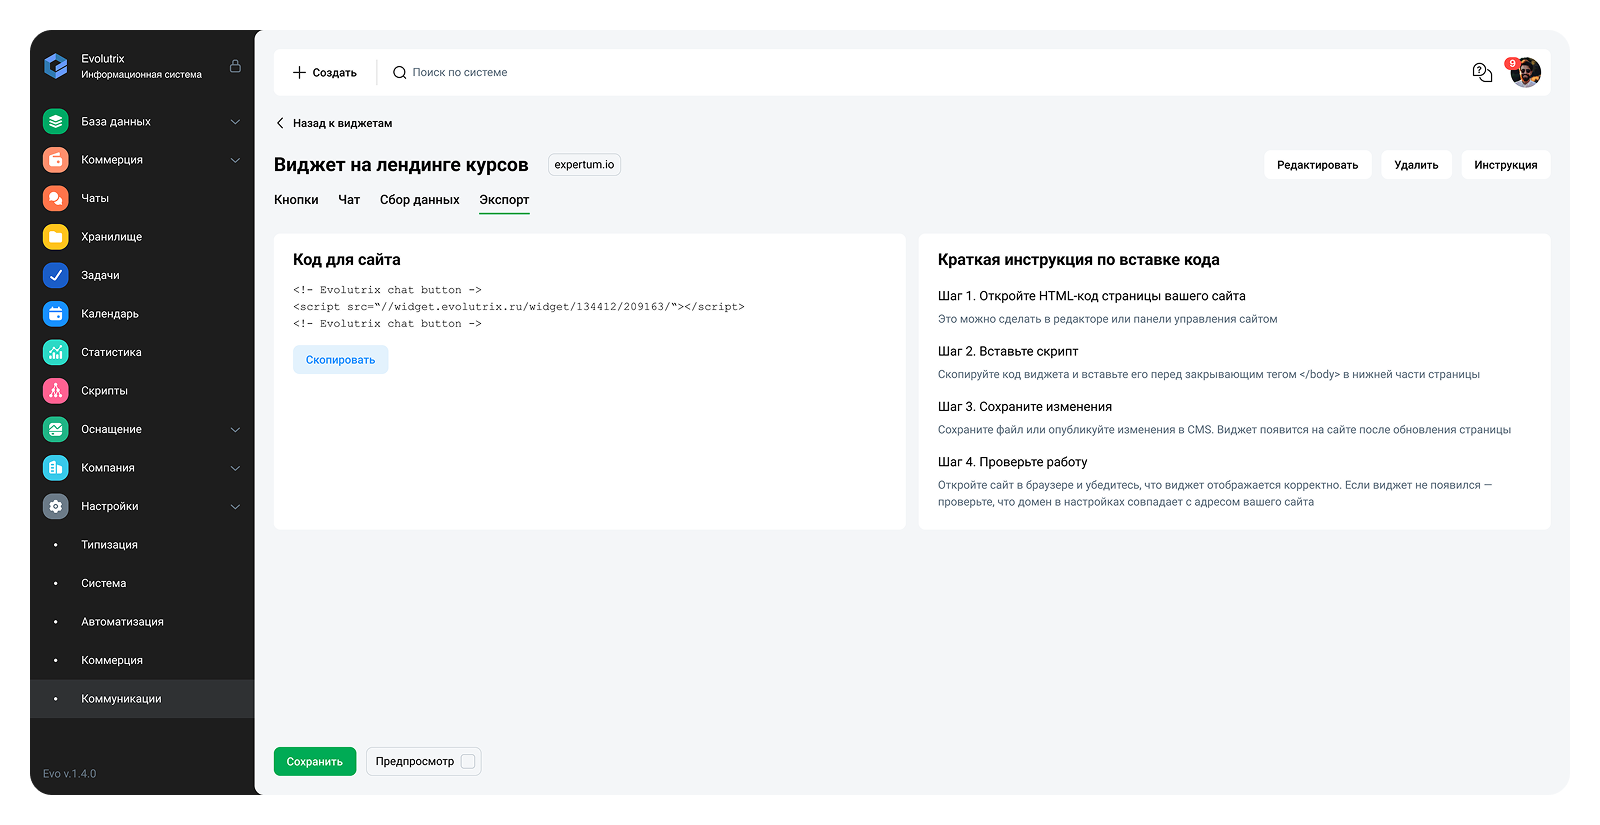Switch to the Сбор данных tab

(x=419, y=200)
